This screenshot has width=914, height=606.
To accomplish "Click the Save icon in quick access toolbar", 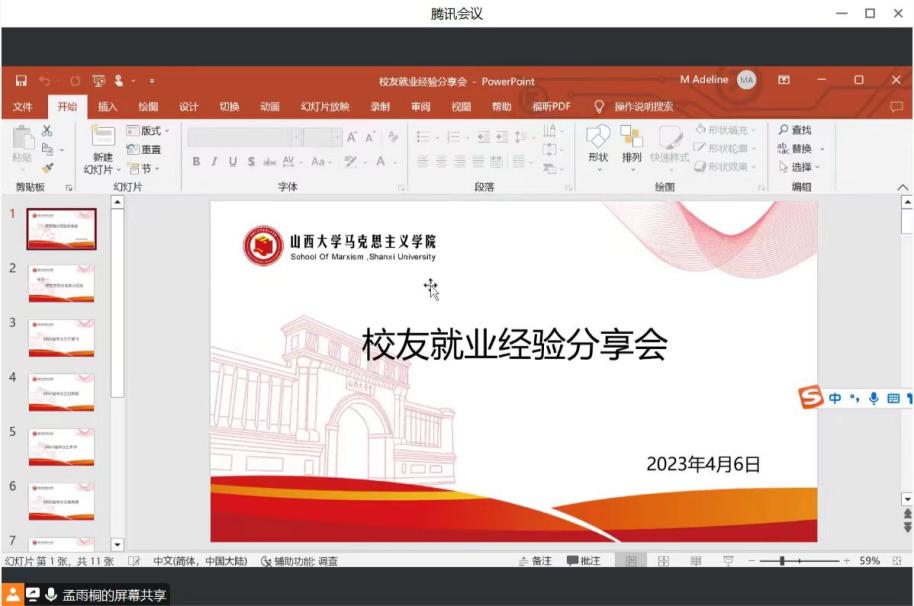I will pos(21,81).
